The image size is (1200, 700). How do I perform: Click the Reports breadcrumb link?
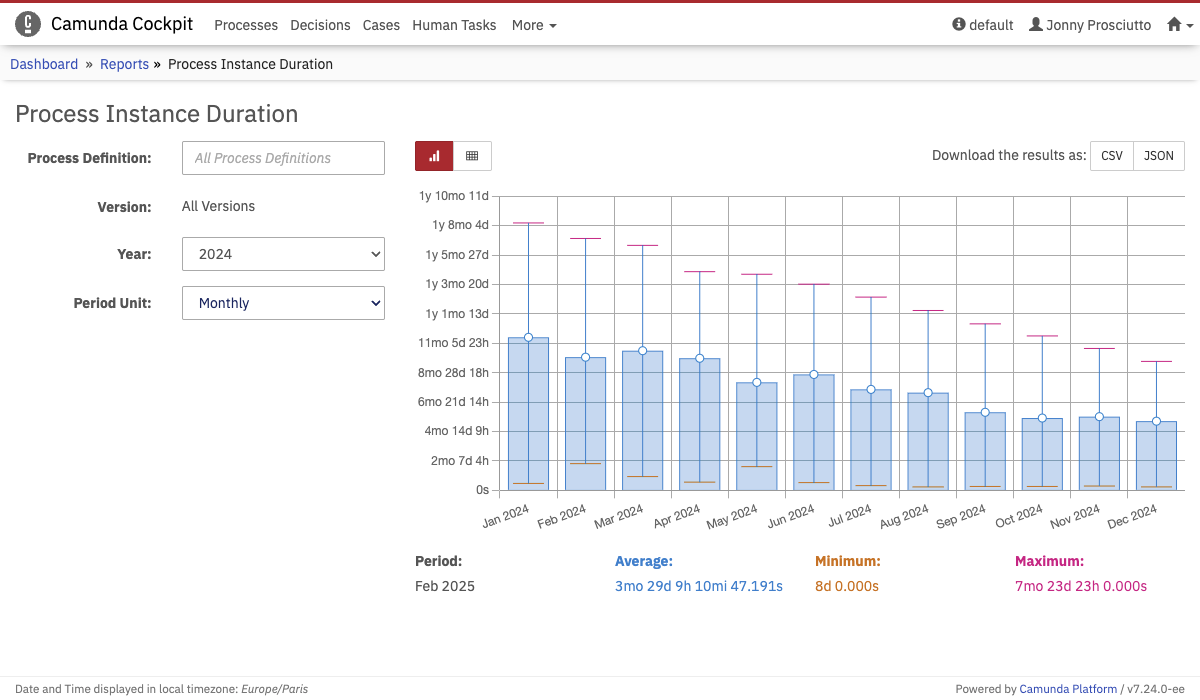(124, 64)
